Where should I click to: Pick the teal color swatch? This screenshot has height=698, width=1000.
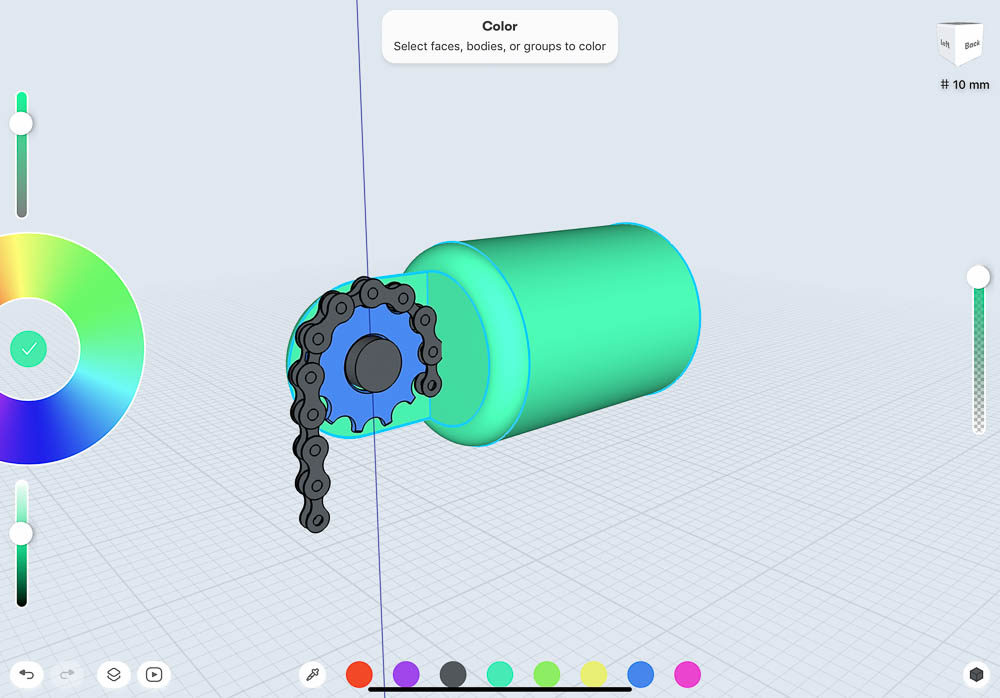[x=500, y=674]
